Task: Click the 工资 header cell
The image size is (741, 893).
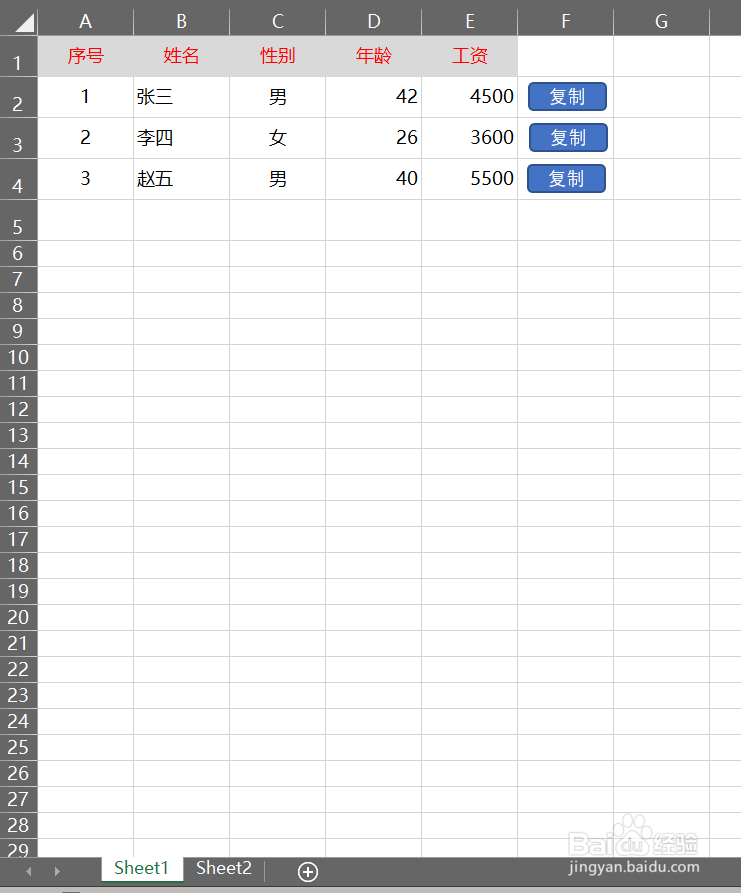Action: coord(470,56)
